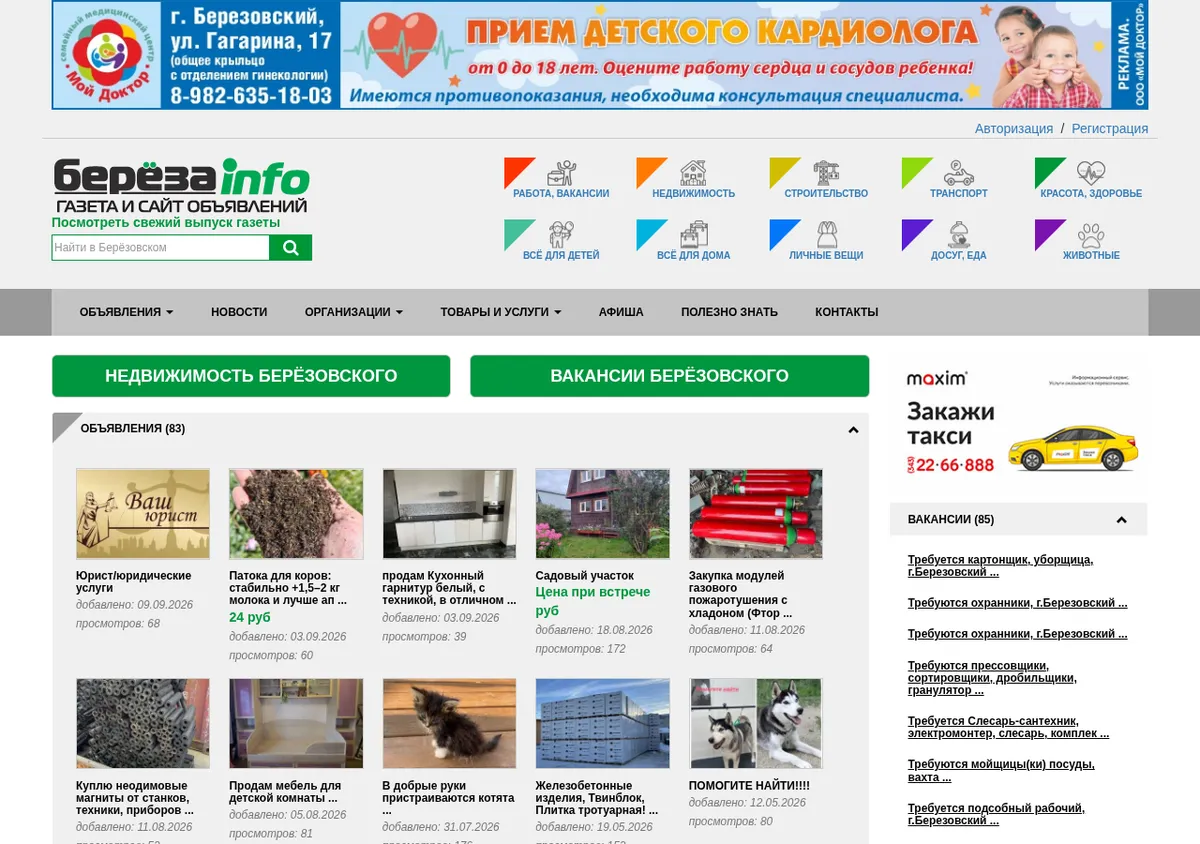Open the Работа, вакансии category icon

(x=561, y=173)
